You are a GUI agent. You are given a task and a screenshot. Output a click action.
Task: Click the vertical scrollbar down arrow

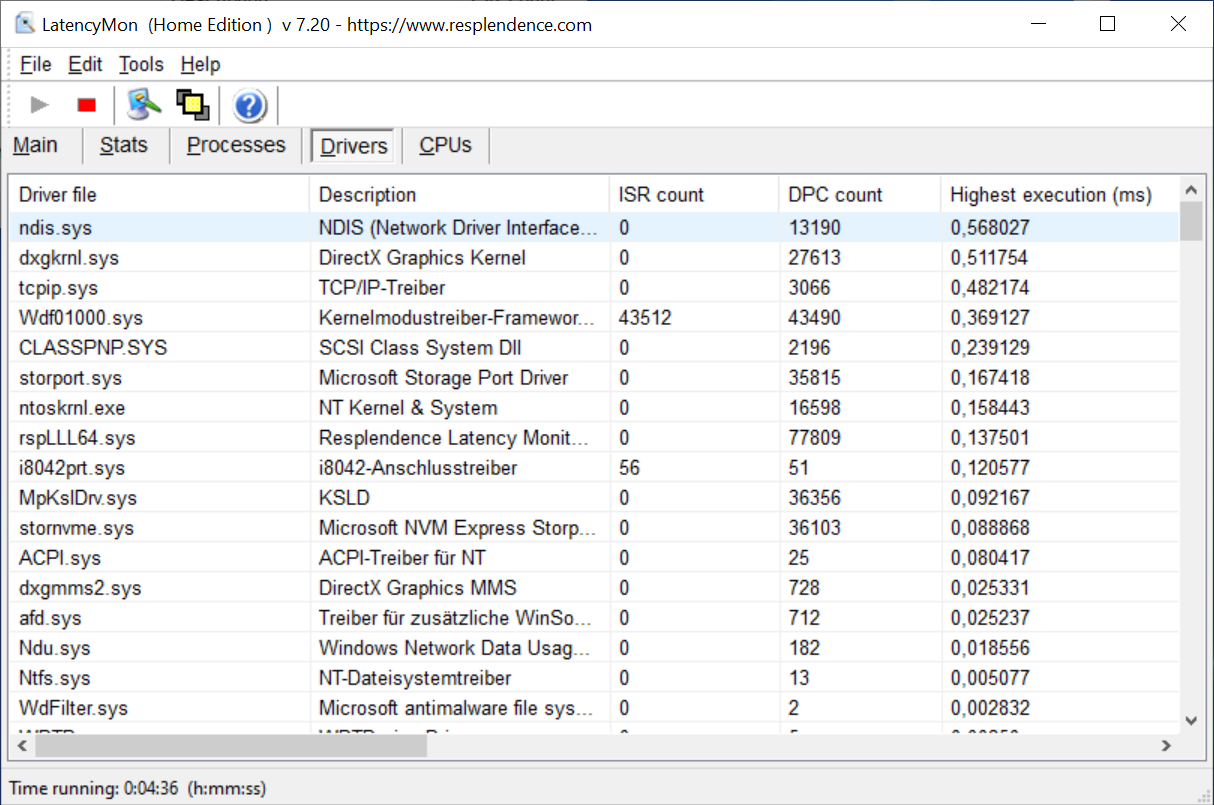click(x=1191, y=720)
